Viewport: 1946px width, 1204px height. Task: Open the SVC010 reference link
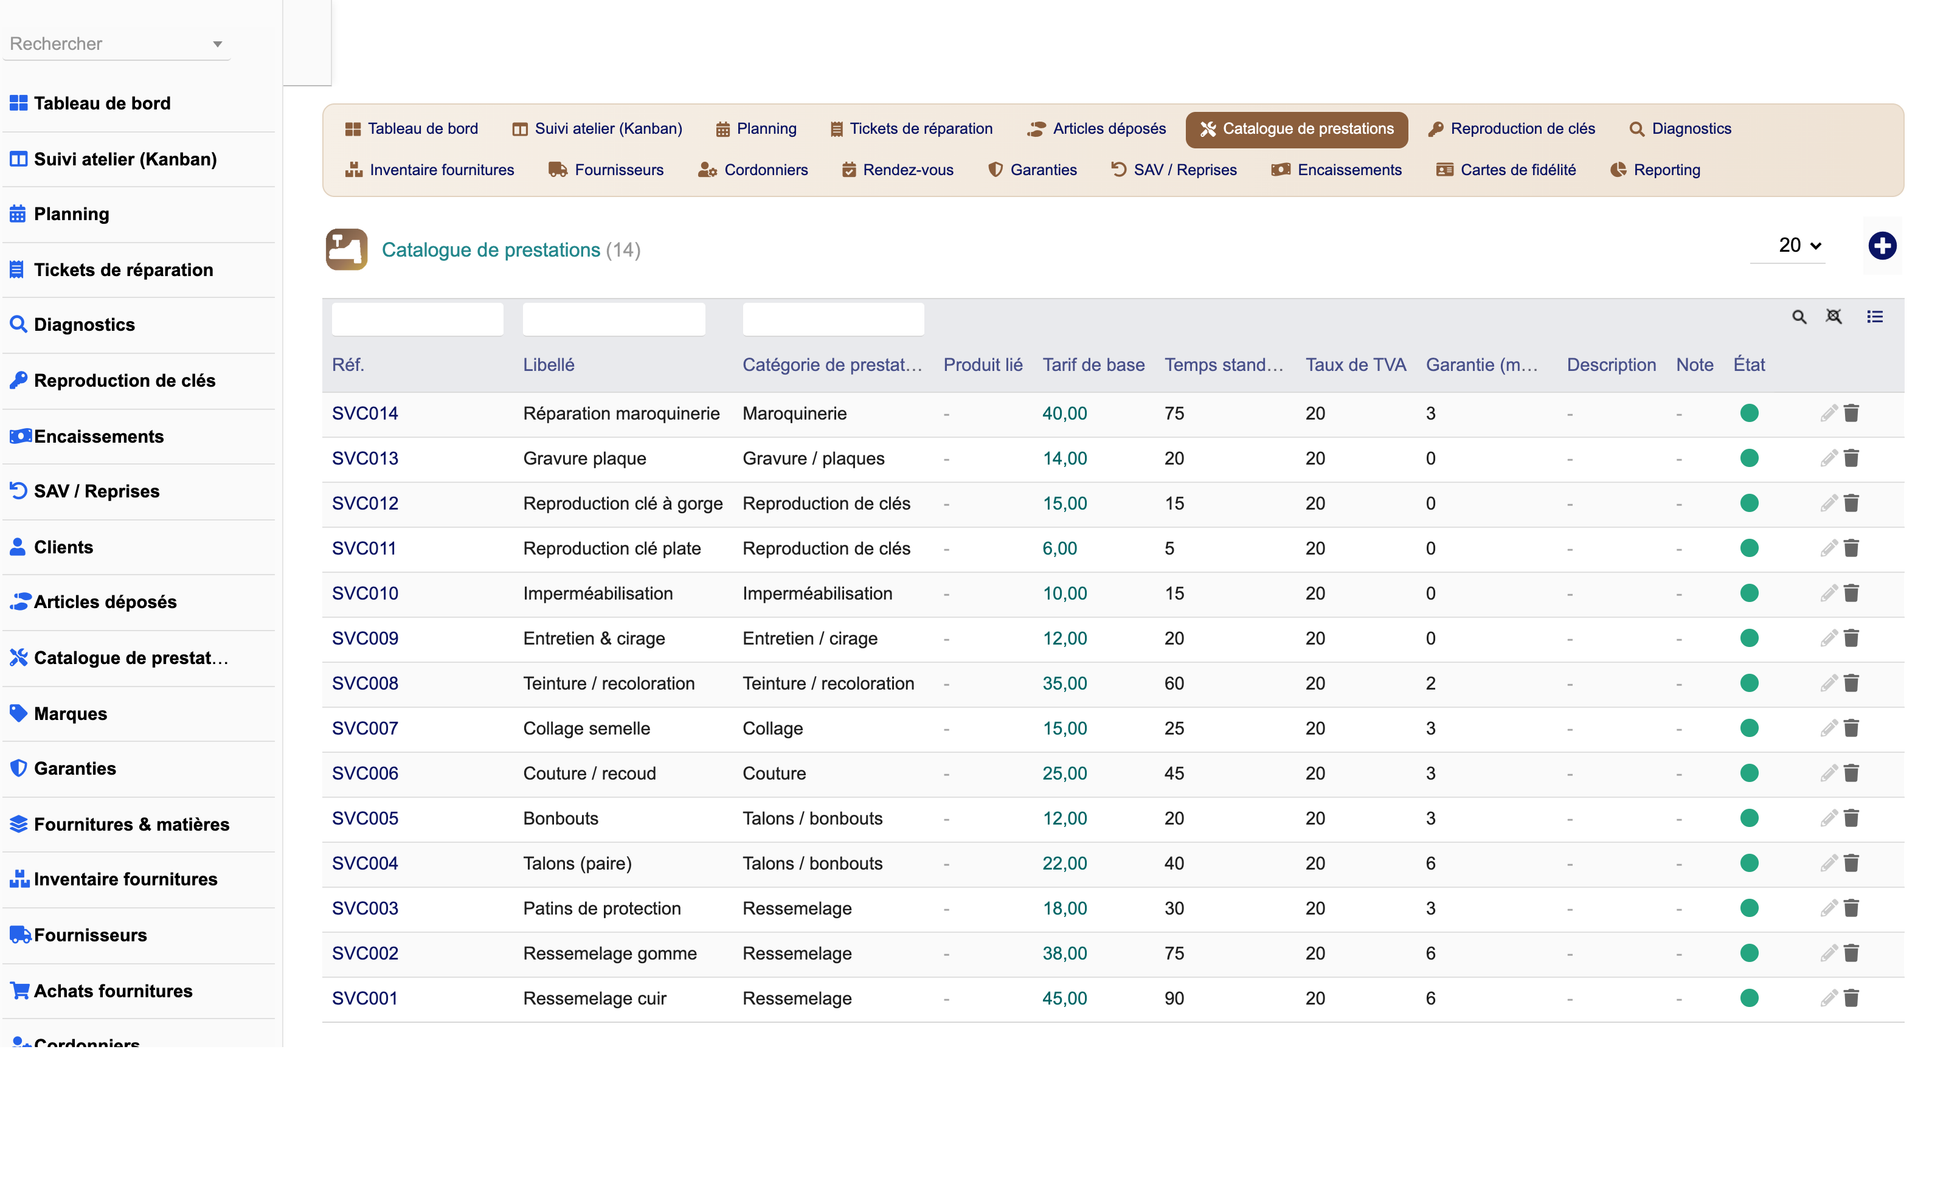tap(365, 593)
